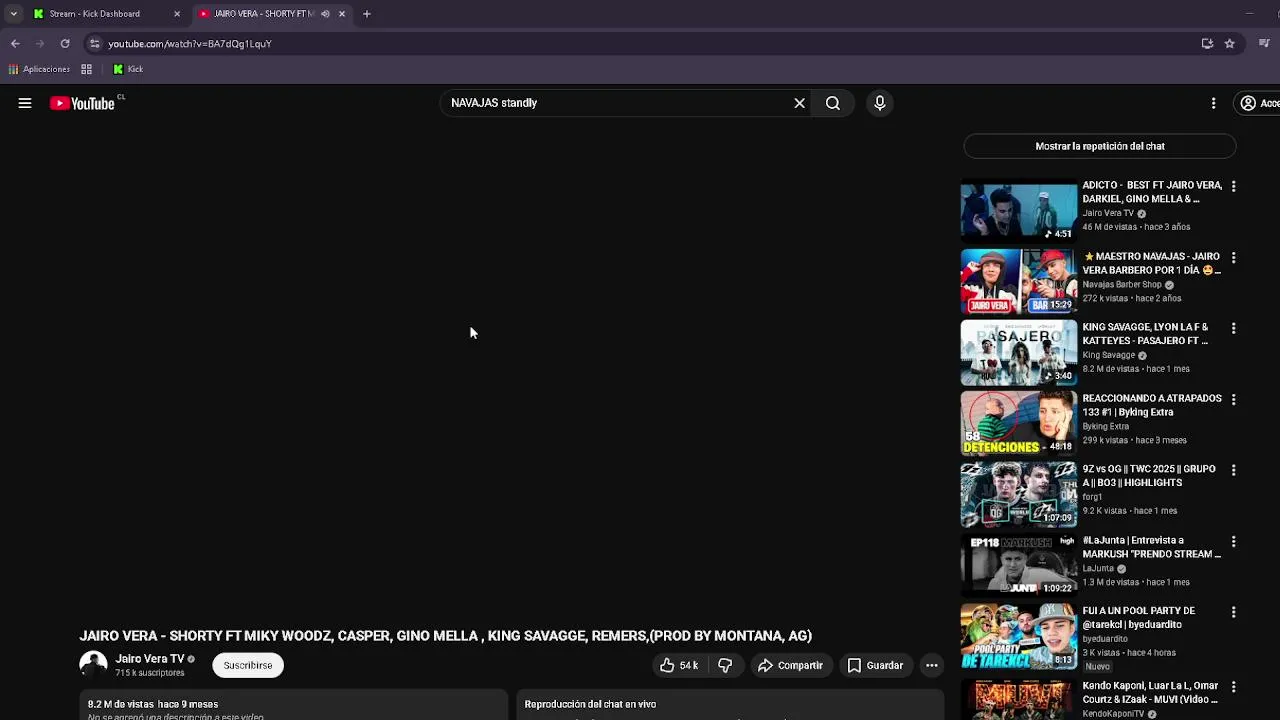
Task: Dislike the video with thumbs-down
Action: [725, 665]
